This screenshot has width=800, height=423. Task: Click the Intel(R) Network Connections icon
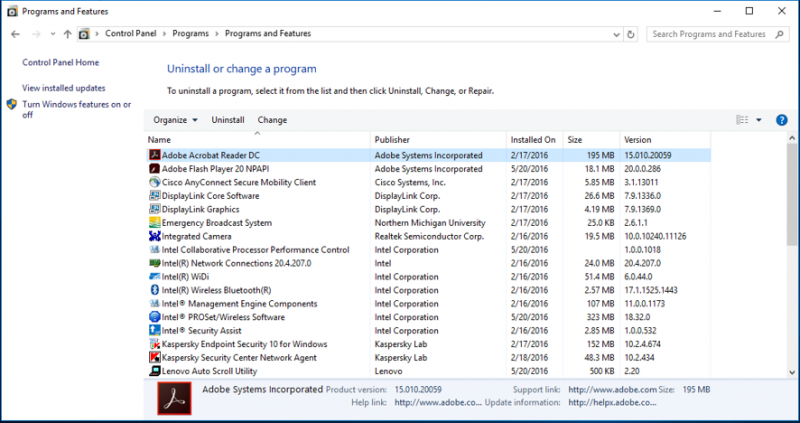[x=155, y=263]
